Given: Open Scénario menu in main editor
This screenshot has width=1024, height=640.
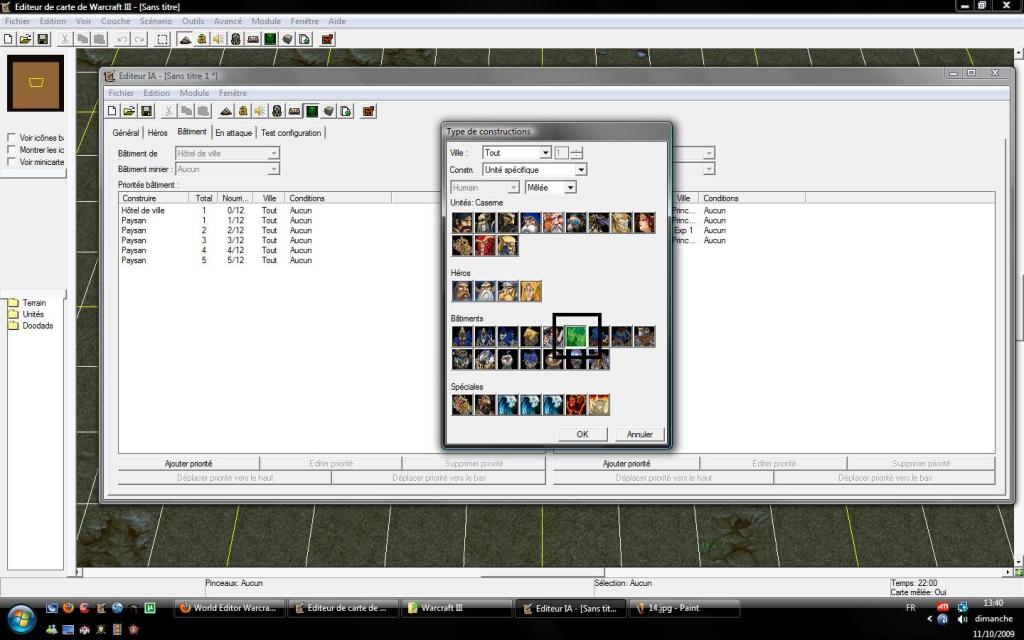Looking at the screenshot, I should pos(155,21).
